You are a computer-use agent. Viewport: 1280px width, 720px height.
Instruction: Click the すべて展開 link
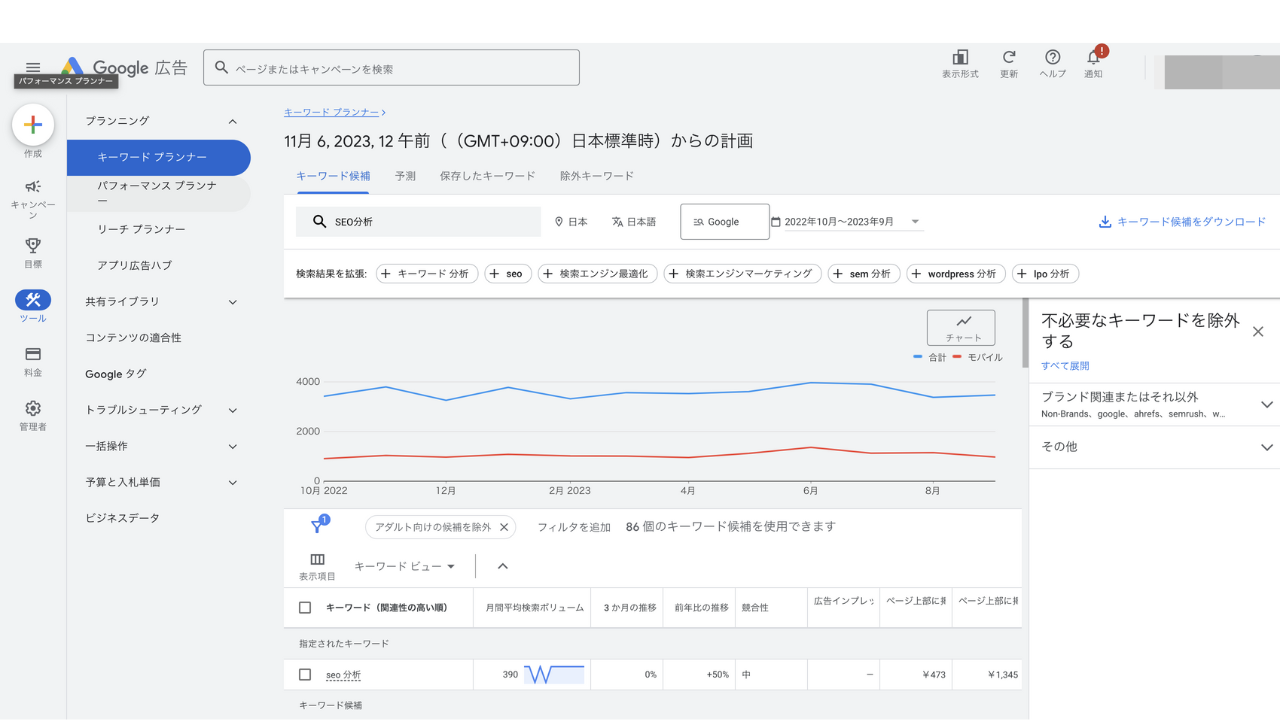1065,366
